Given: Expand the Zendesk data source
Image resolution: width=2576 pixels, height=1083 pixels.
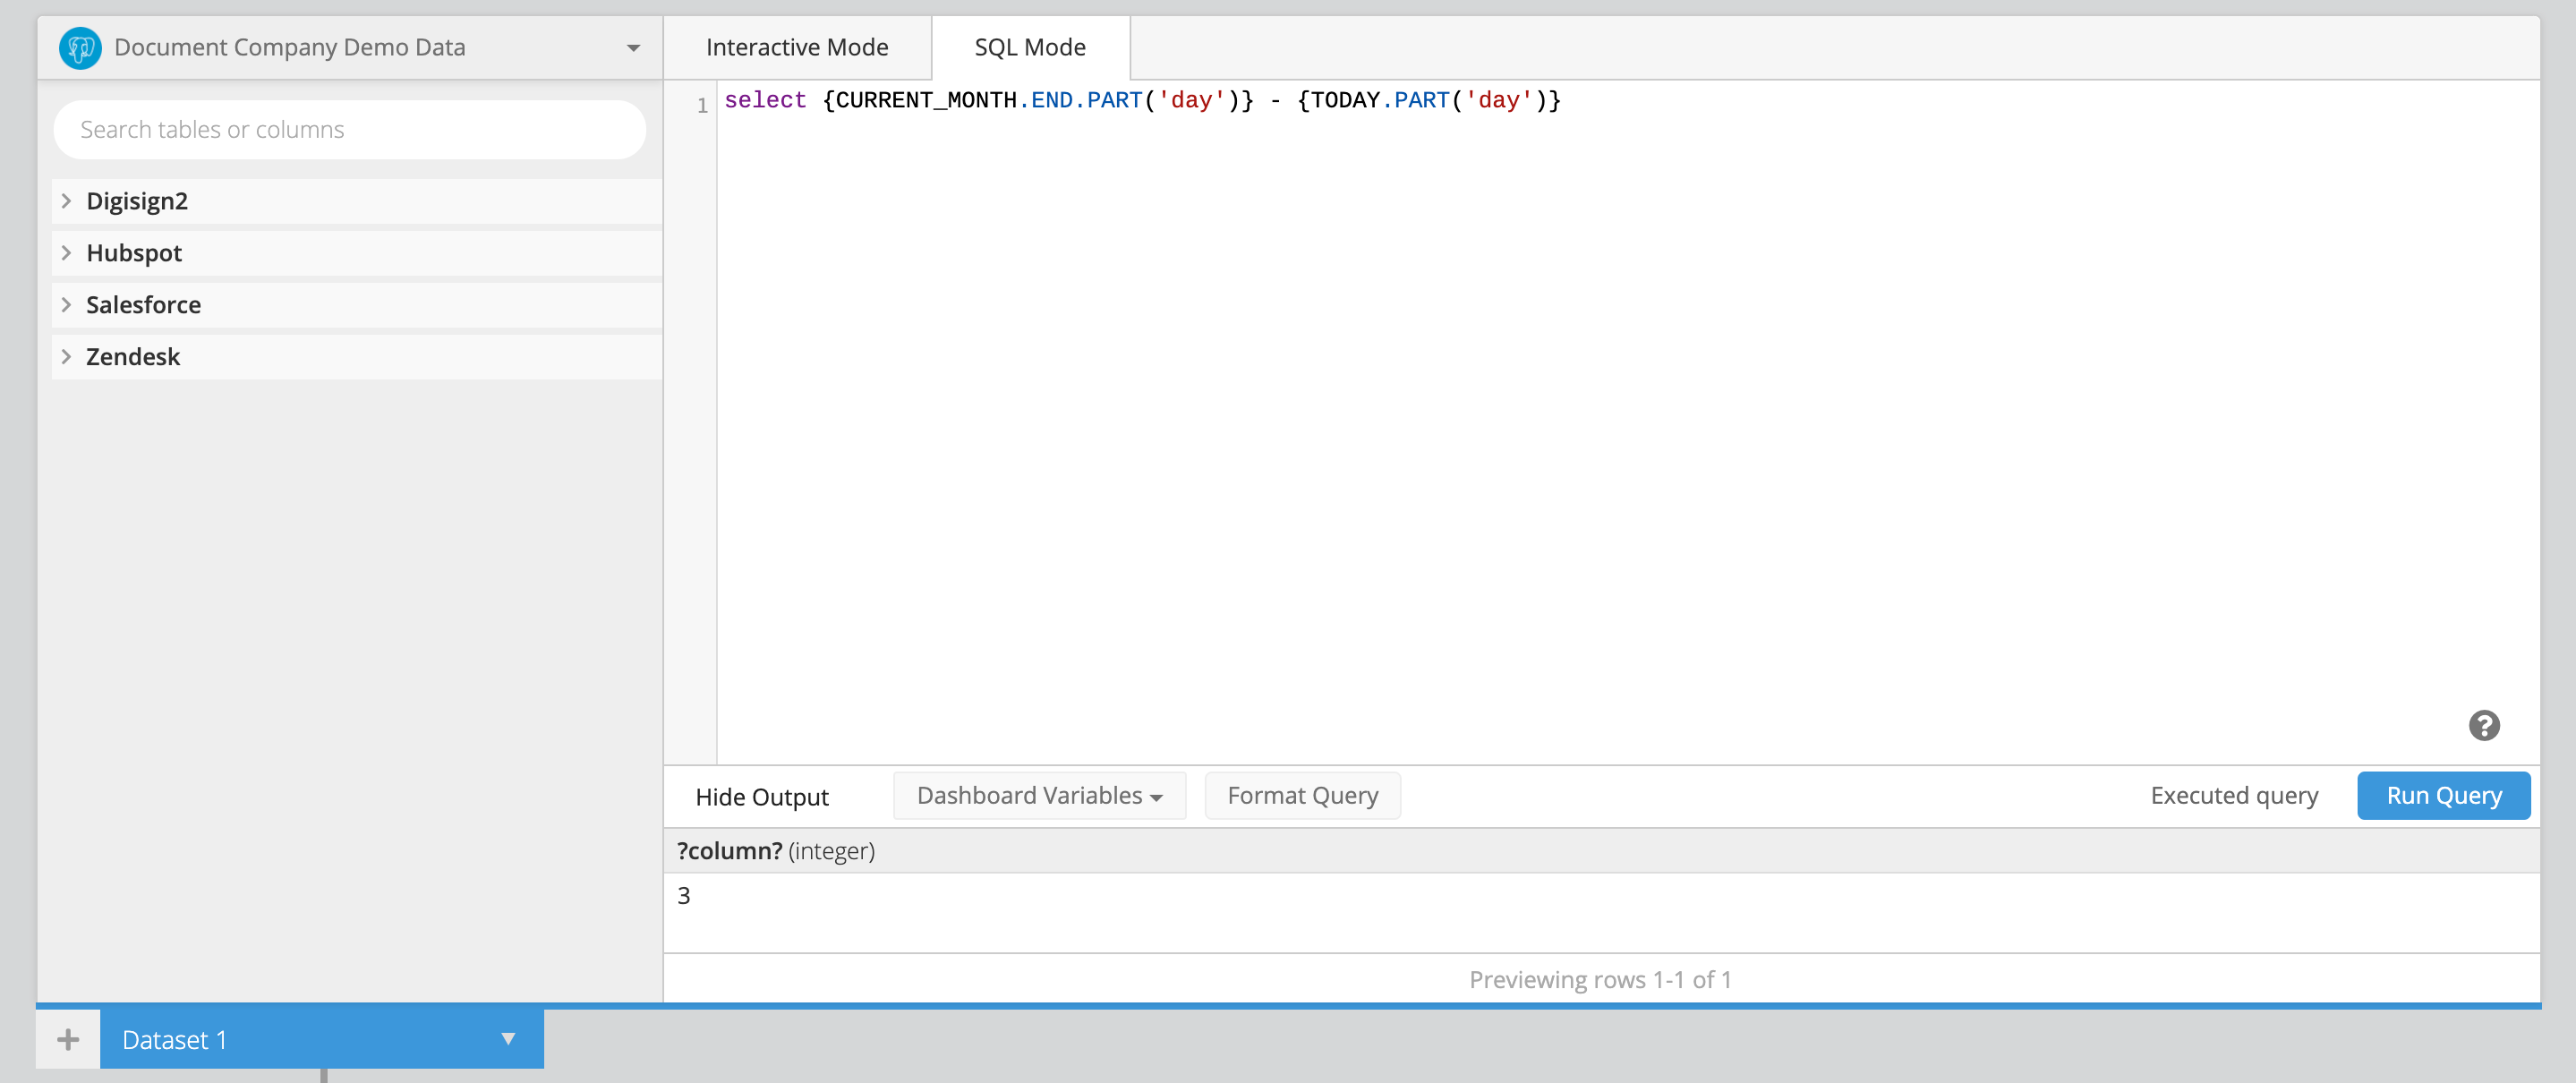Looking at the screenshot, I should point(65,355).
